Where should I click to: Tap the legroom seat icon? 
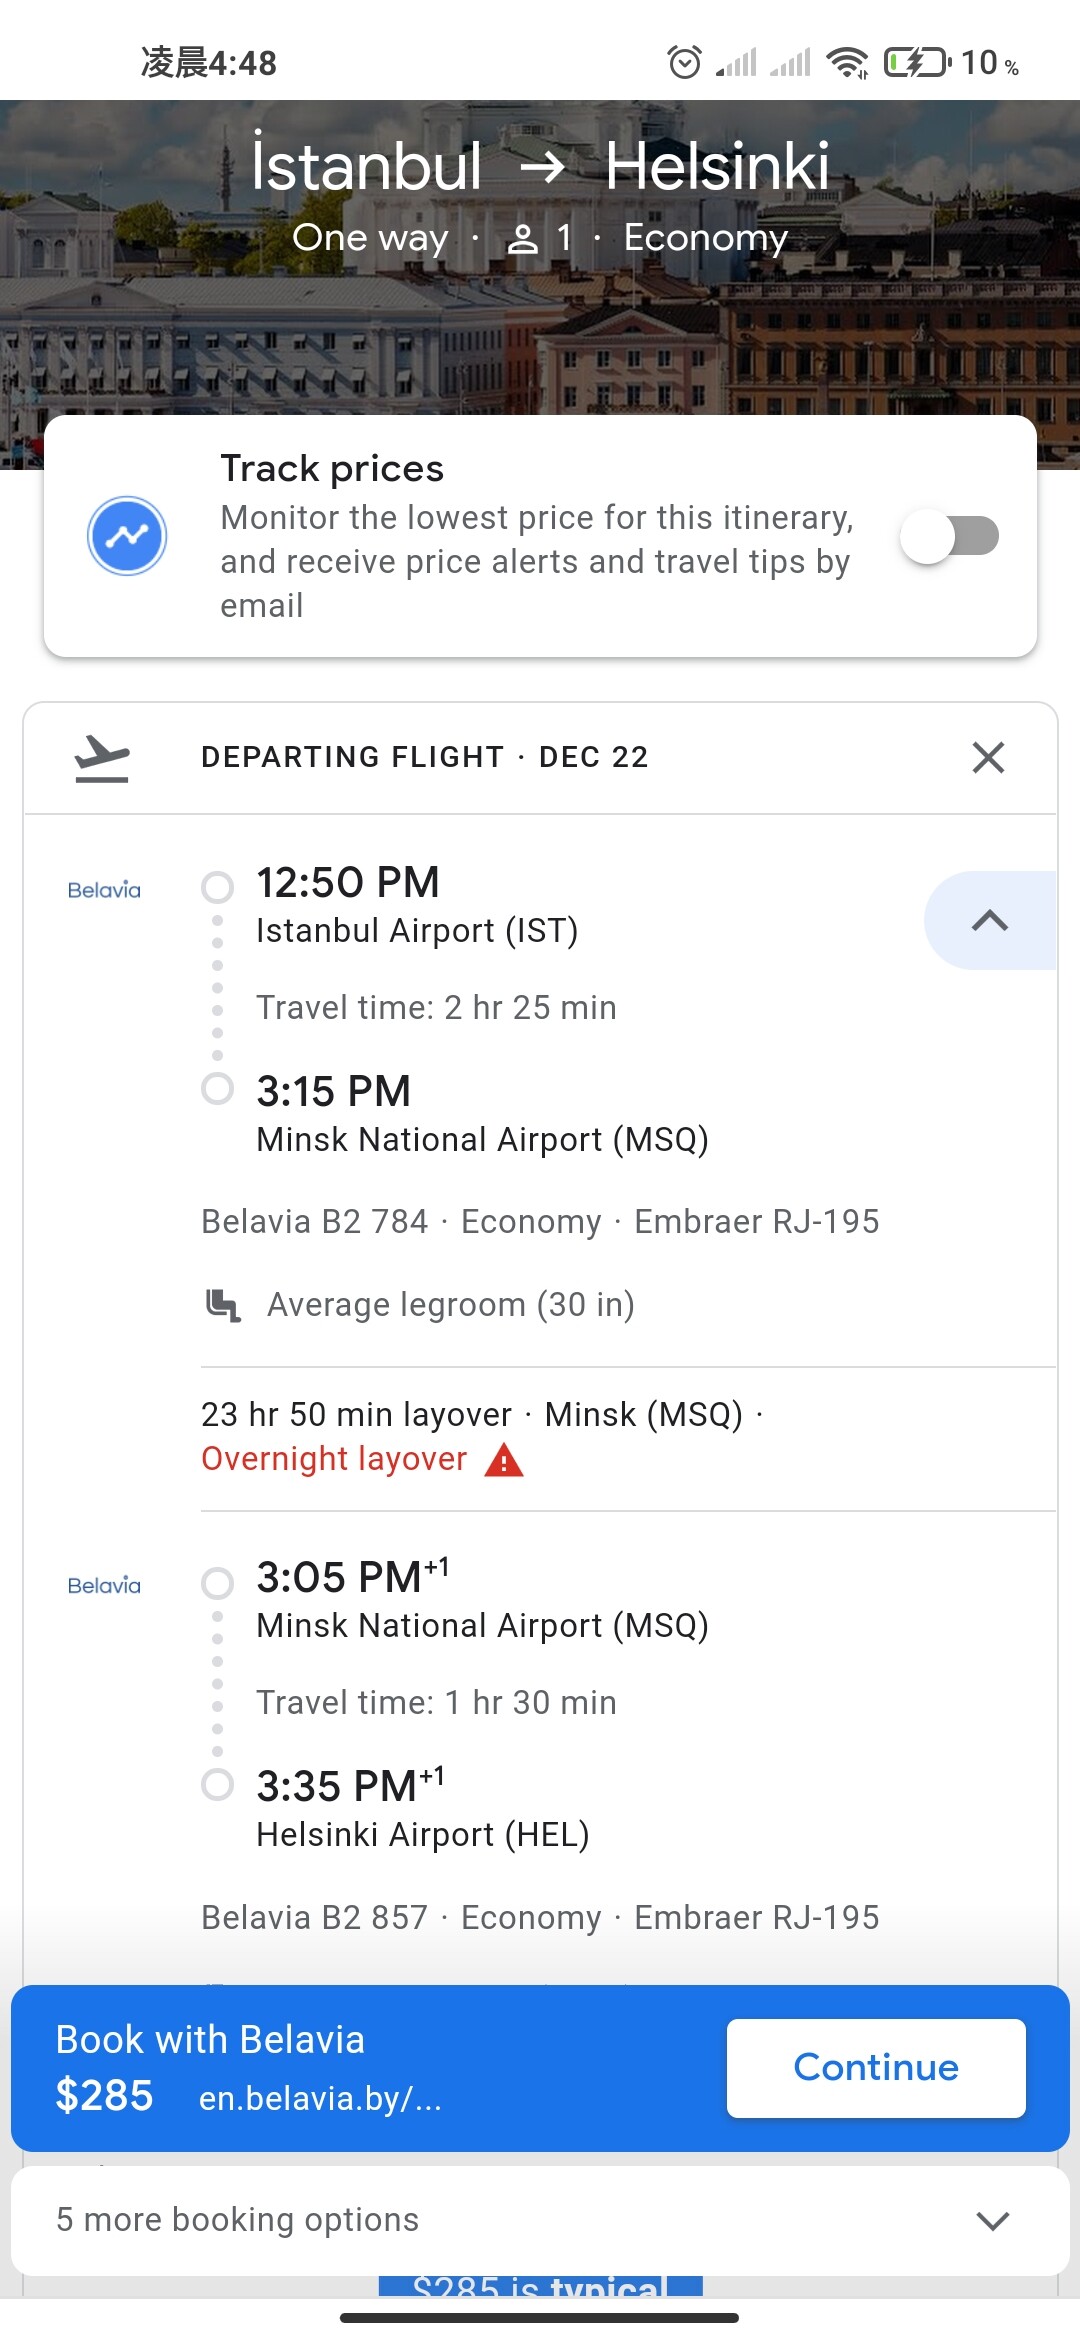coord(223,1305)
